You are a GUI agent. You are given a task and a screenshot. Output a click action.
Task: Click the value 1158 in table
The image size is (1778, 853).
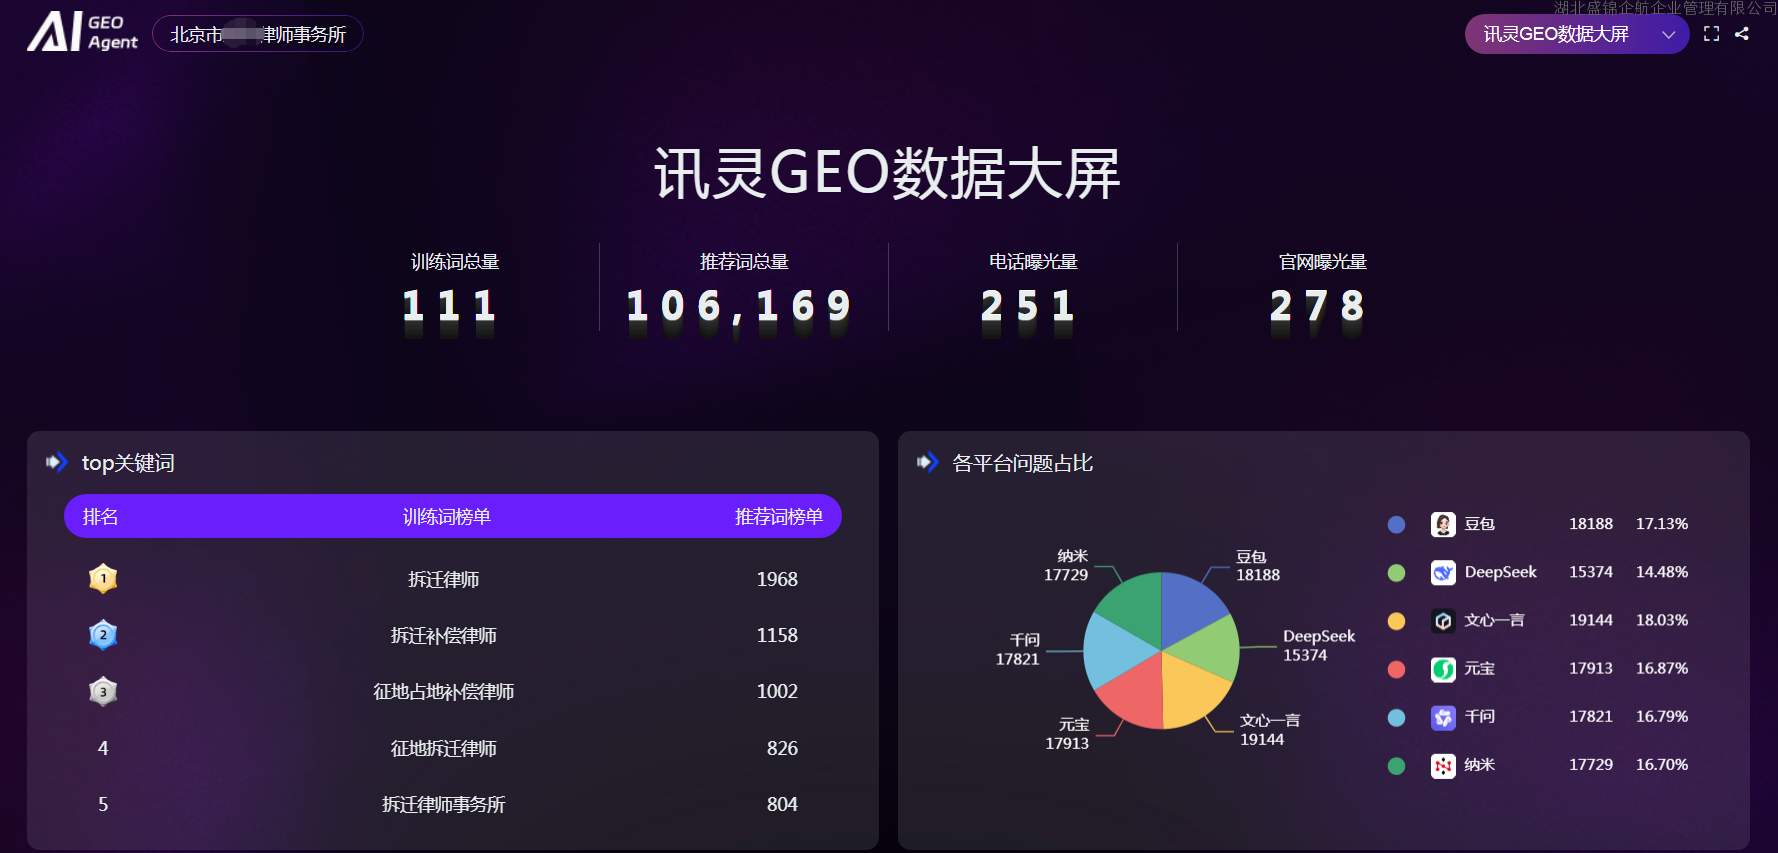click(x=777, y=635)
